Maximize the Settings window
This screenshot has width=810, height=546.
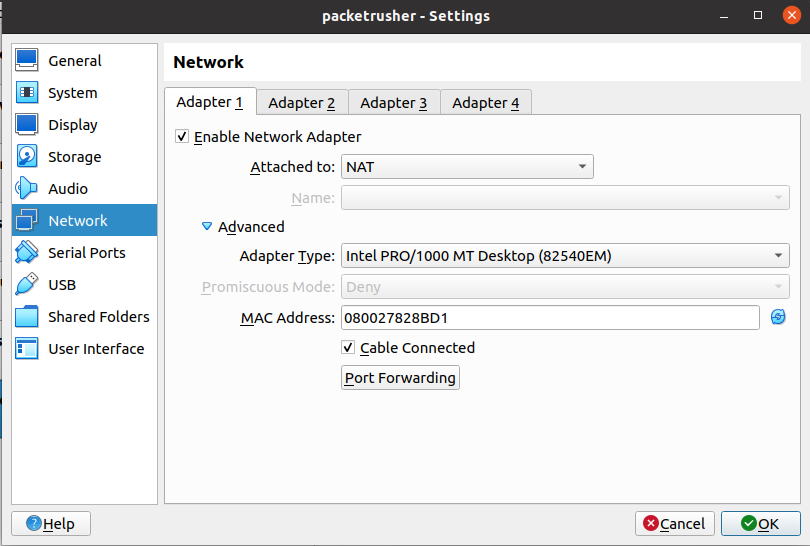(x=758, y=15)
